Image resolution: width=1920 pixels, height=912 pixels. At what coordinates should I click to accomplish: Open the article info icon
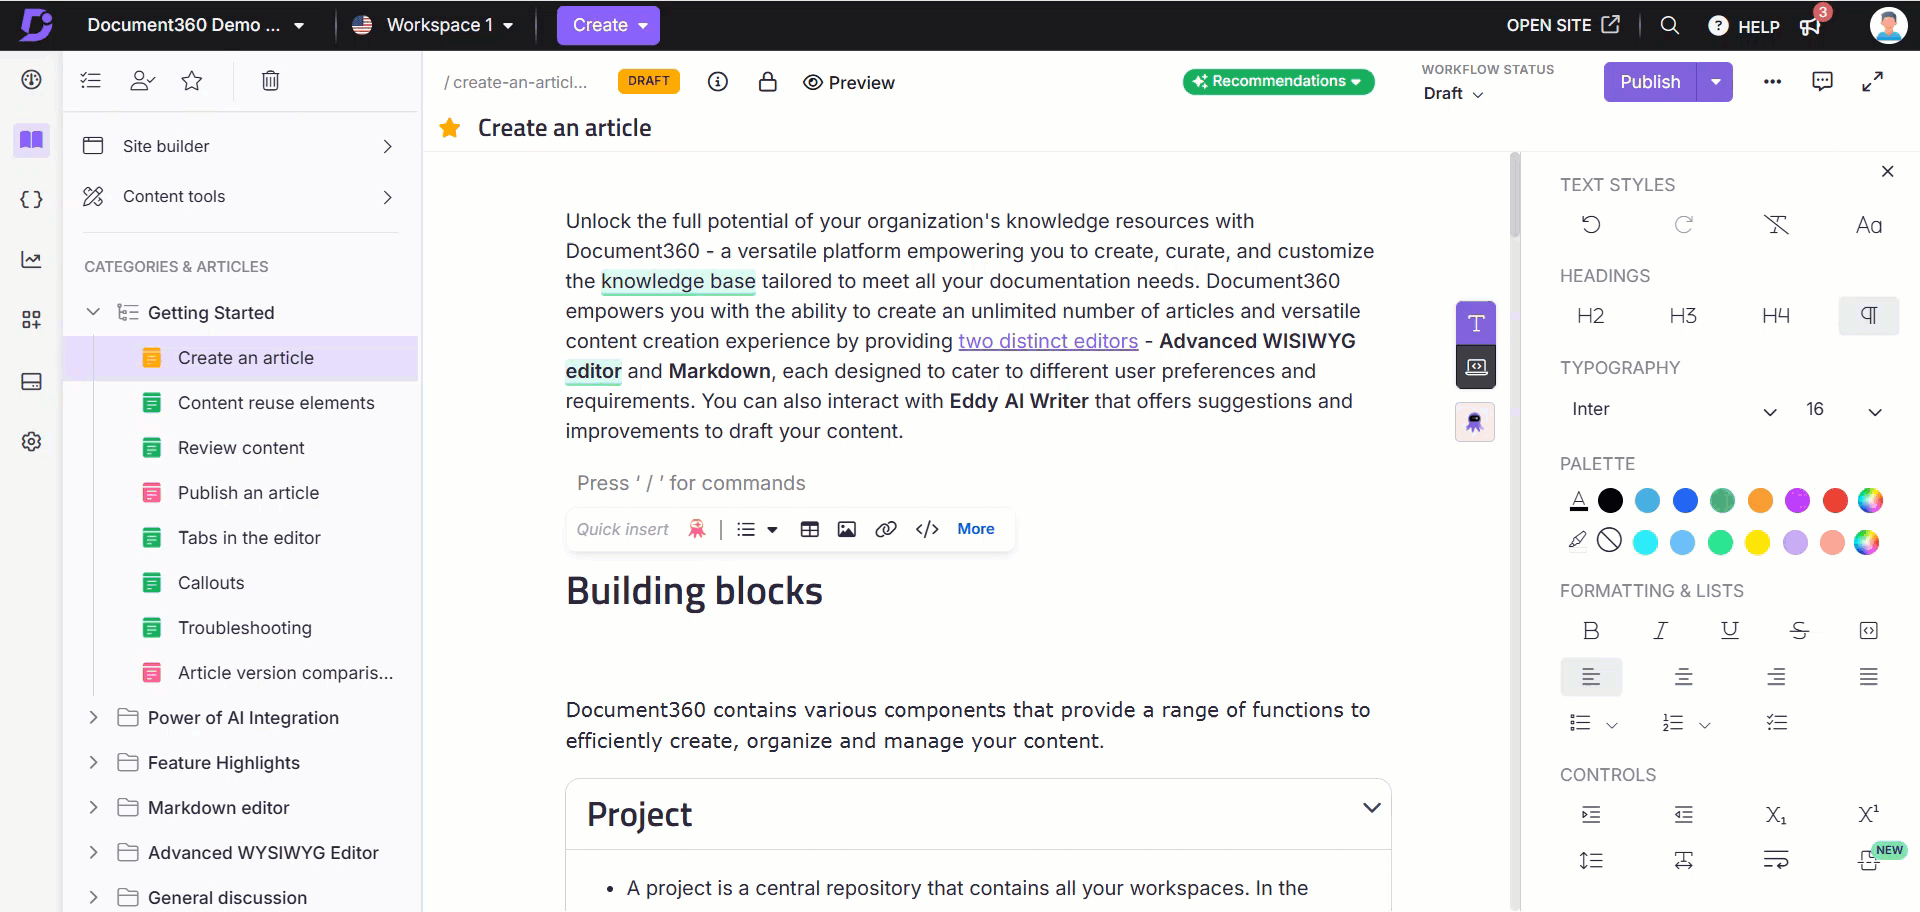coord(717,82)
